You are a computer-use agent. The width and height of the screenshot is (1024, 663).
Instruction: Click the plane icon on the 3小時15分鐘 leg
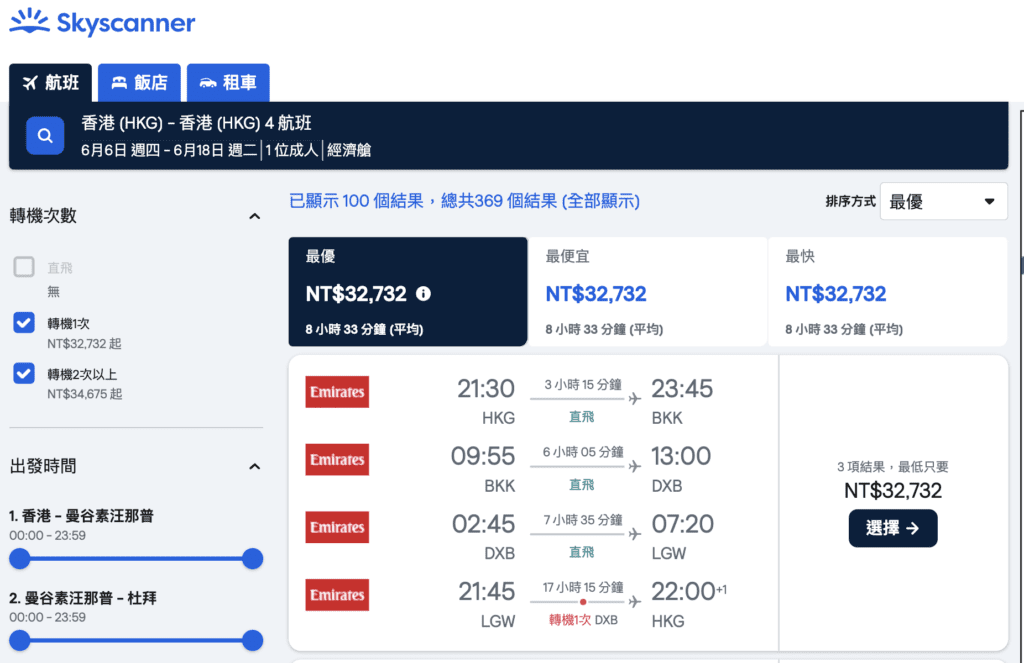pos(634,398)
